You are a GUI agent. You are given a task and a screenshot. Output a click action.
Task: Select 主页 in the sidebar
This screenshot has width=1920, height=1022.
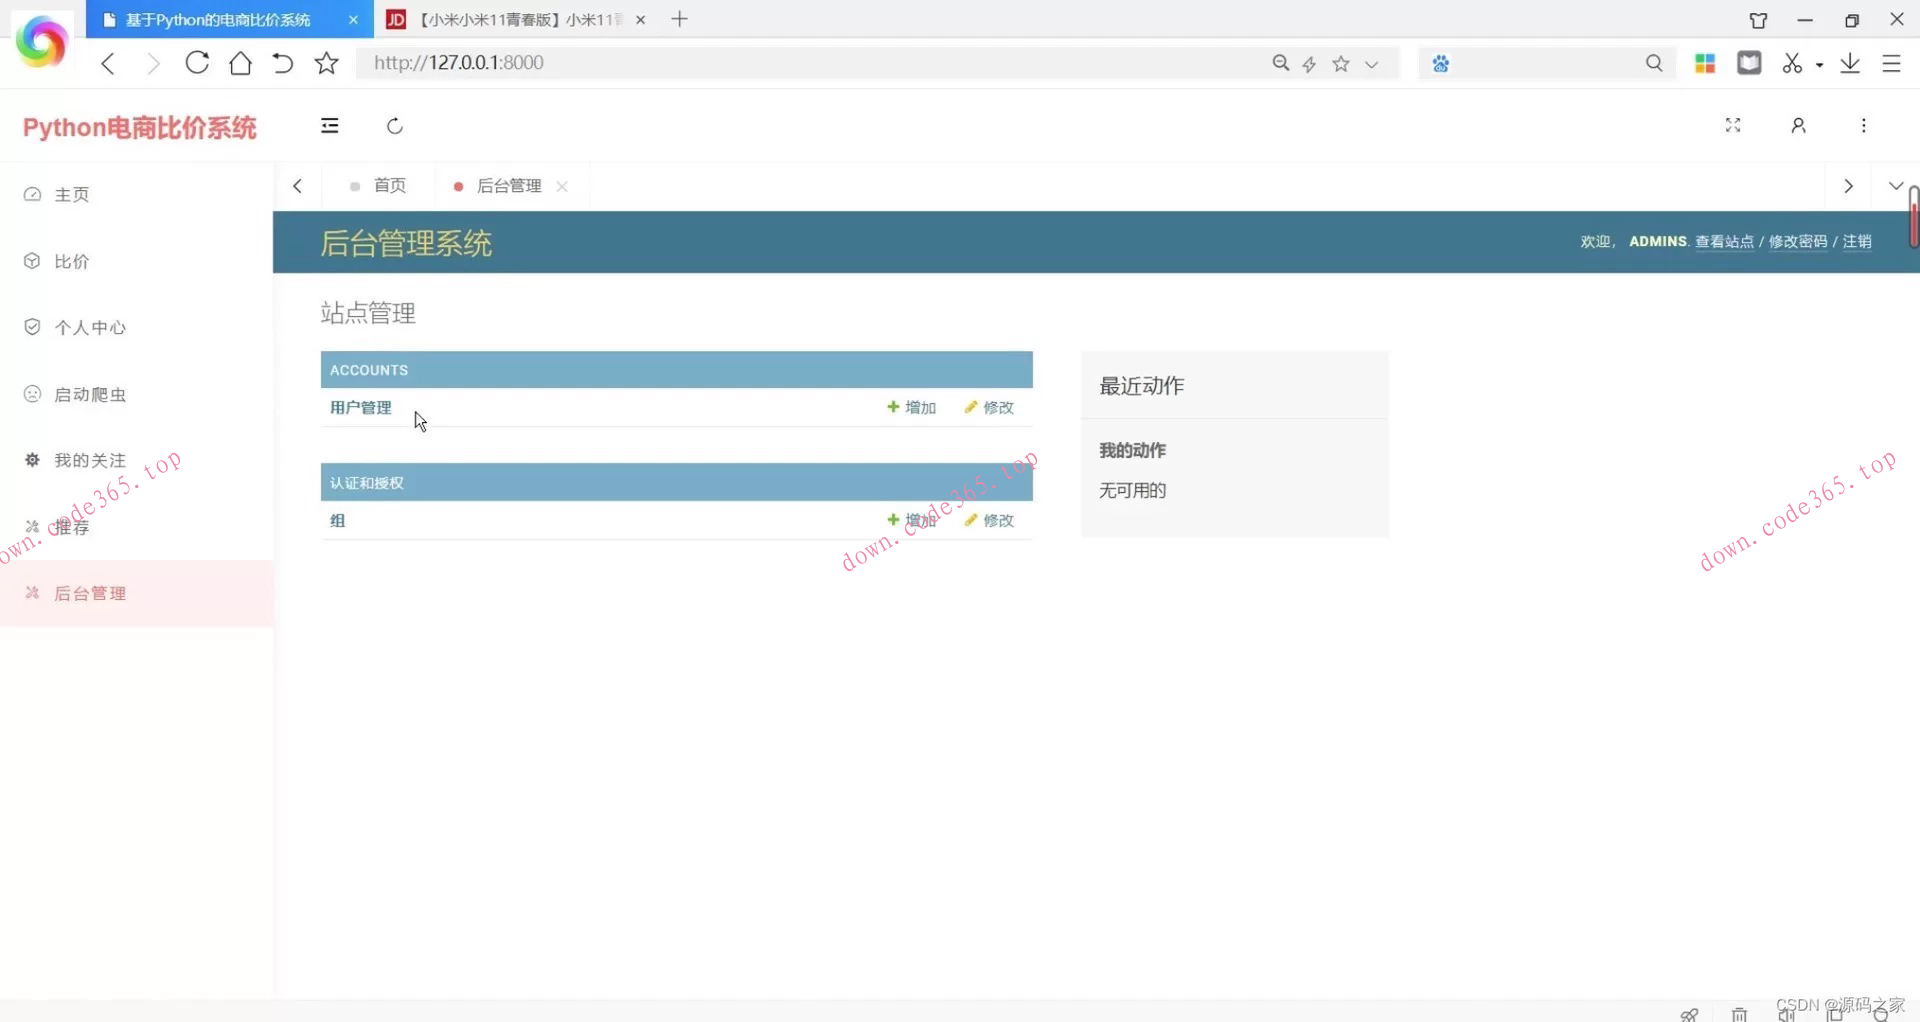(x=137, y=194)
